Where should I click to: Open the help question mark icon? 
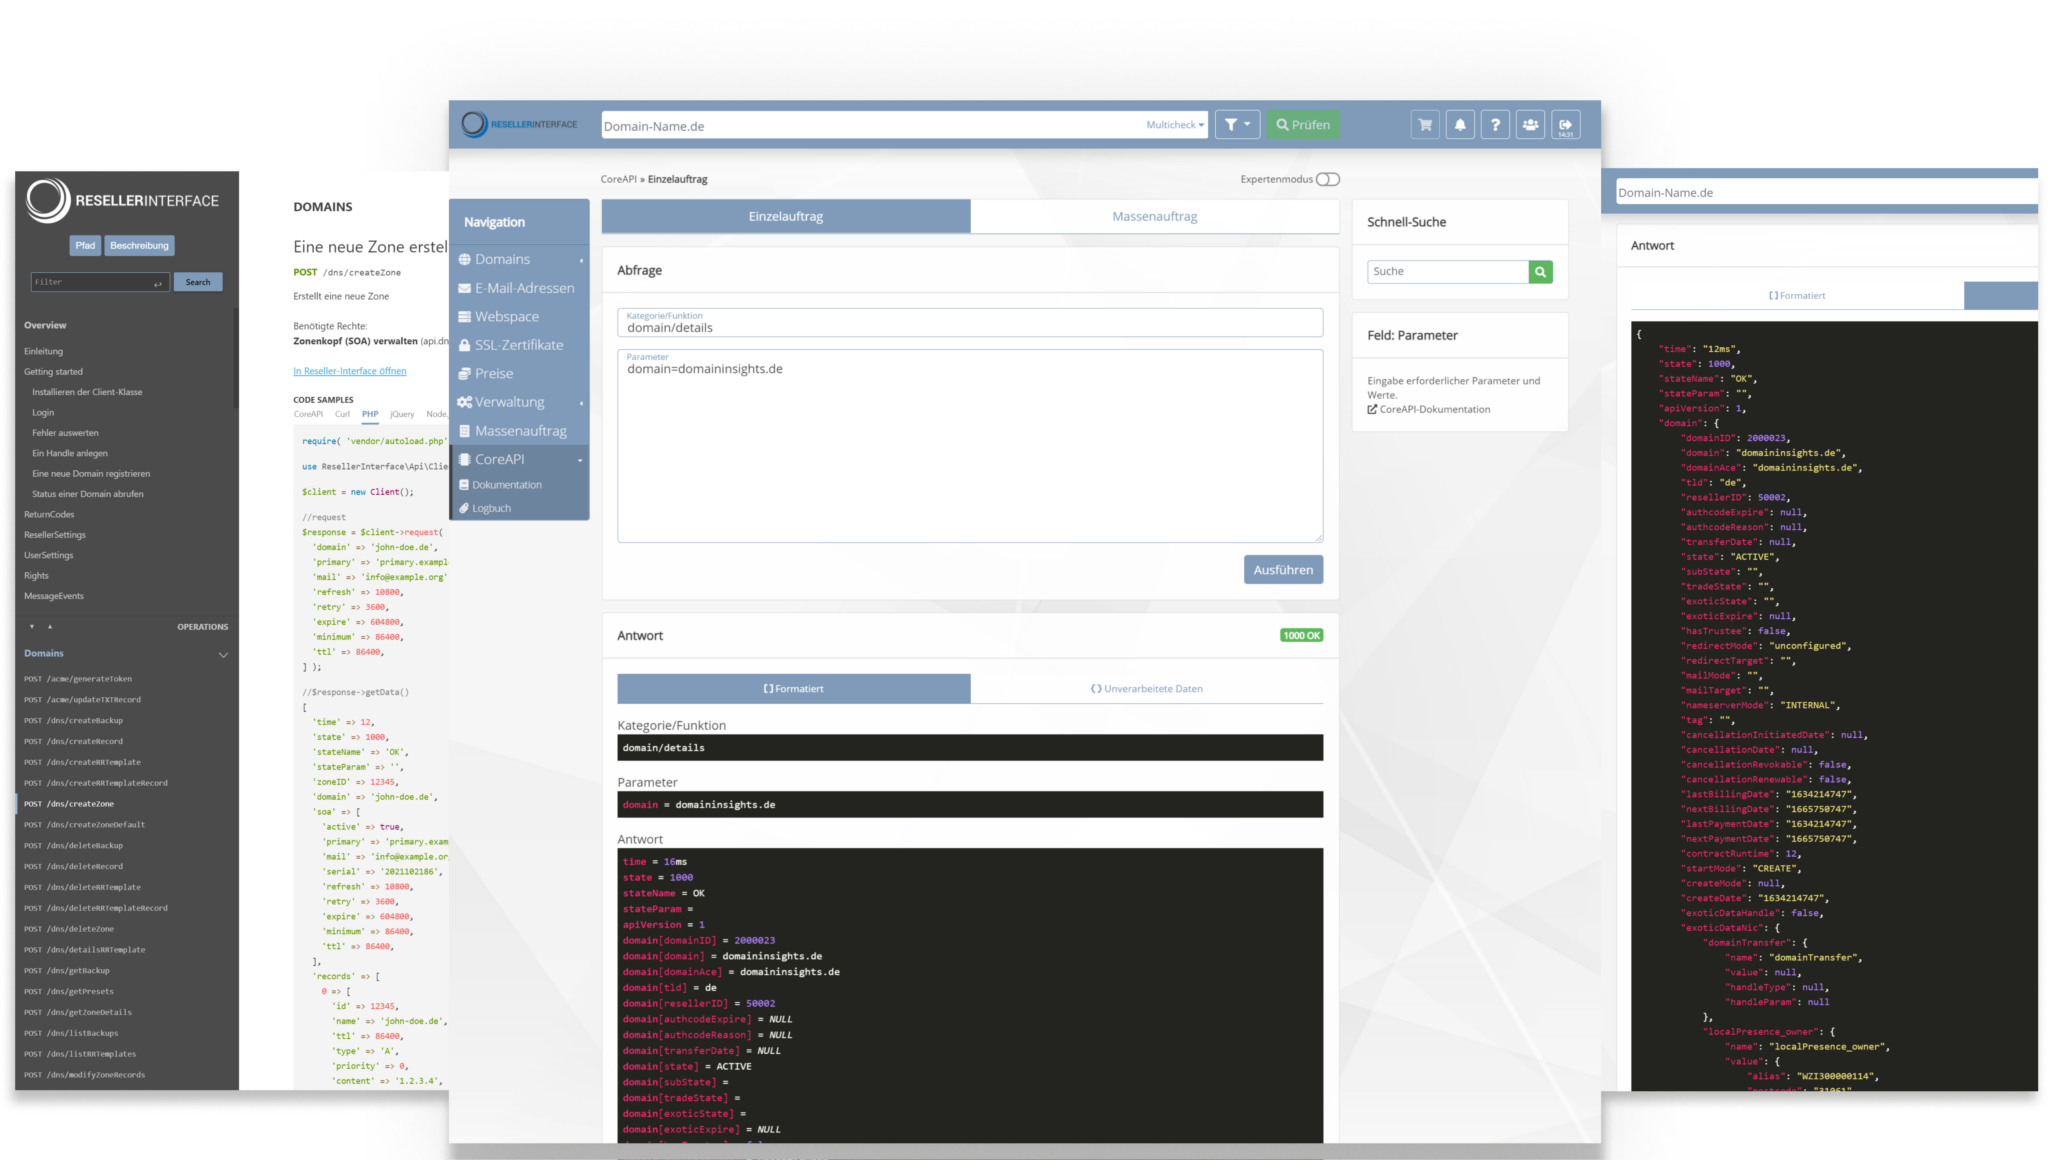[x=1495, y=125]
